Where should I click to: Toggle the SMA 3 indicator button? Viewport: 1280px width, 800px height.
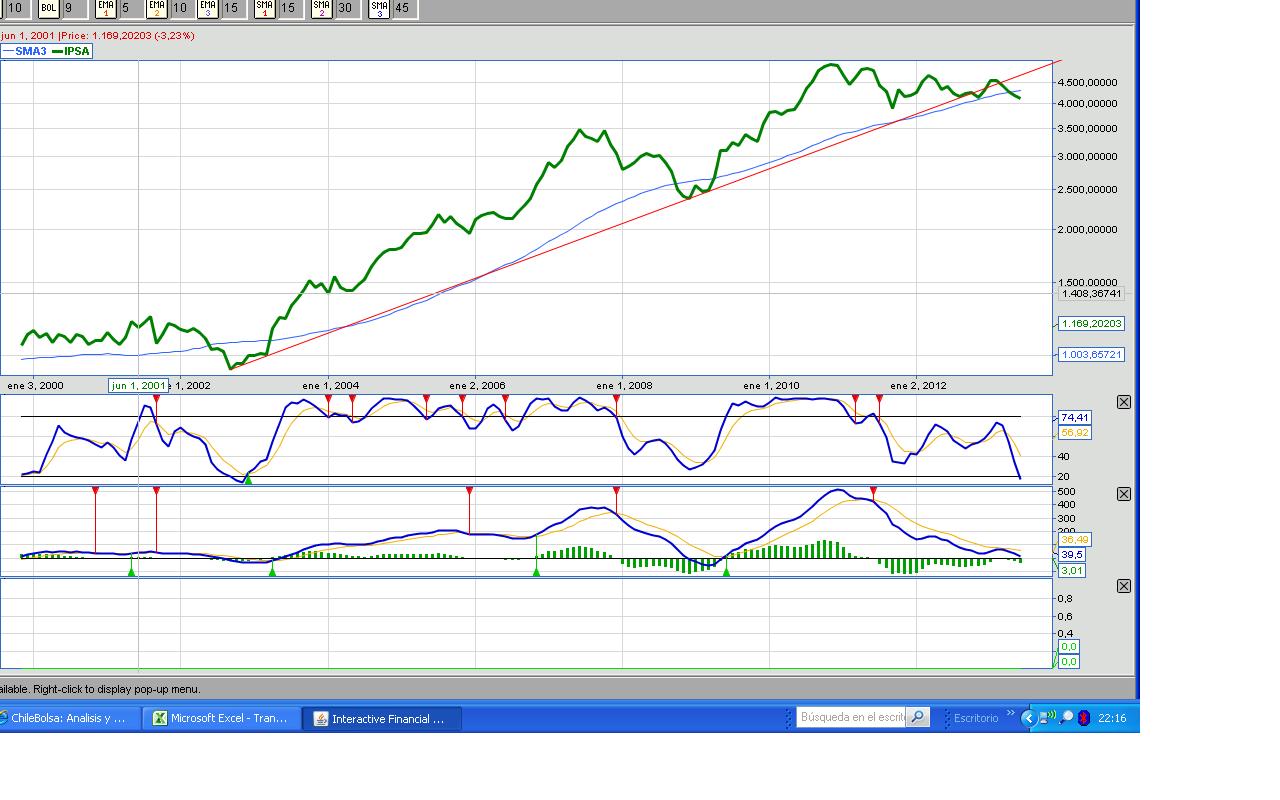(x=379, y=8)
